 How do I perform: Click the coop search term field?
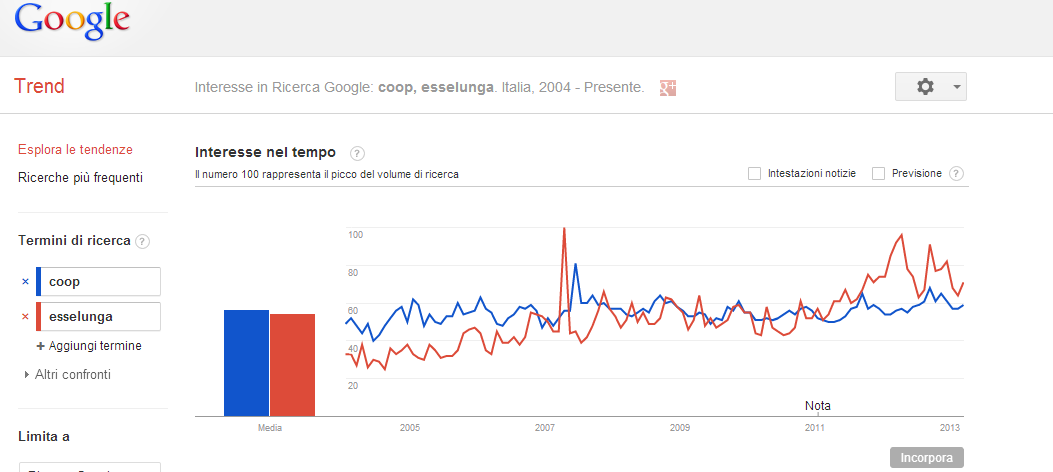tap(102, 282)
